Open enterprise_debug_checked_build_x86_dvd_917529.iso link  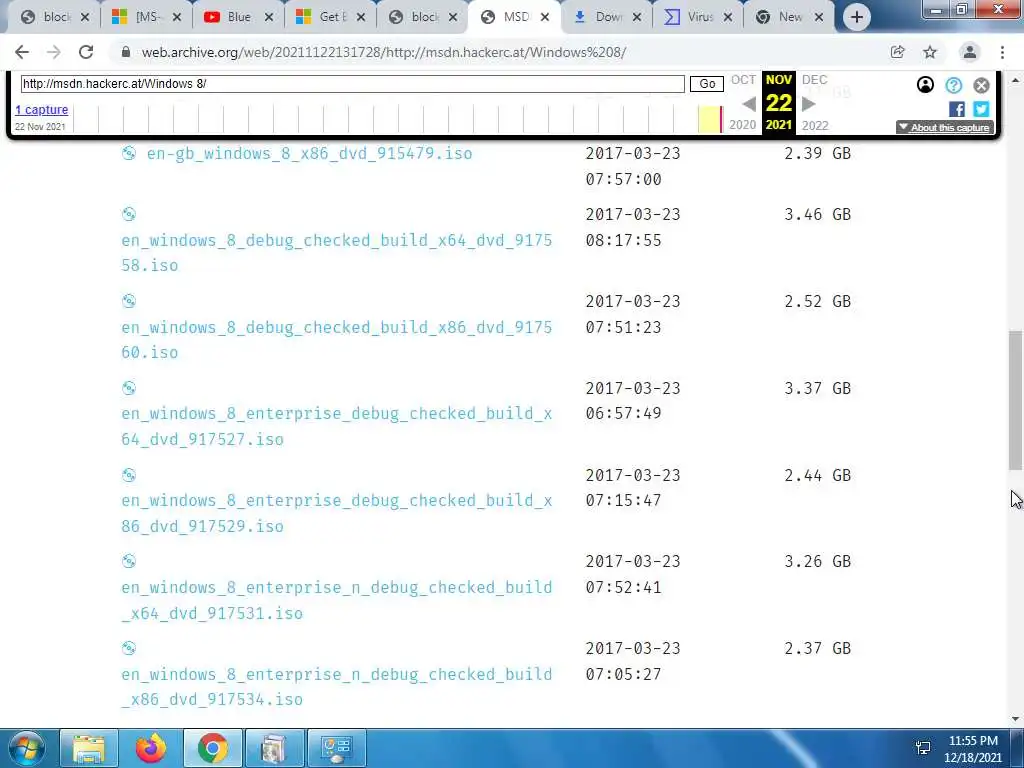336,513
